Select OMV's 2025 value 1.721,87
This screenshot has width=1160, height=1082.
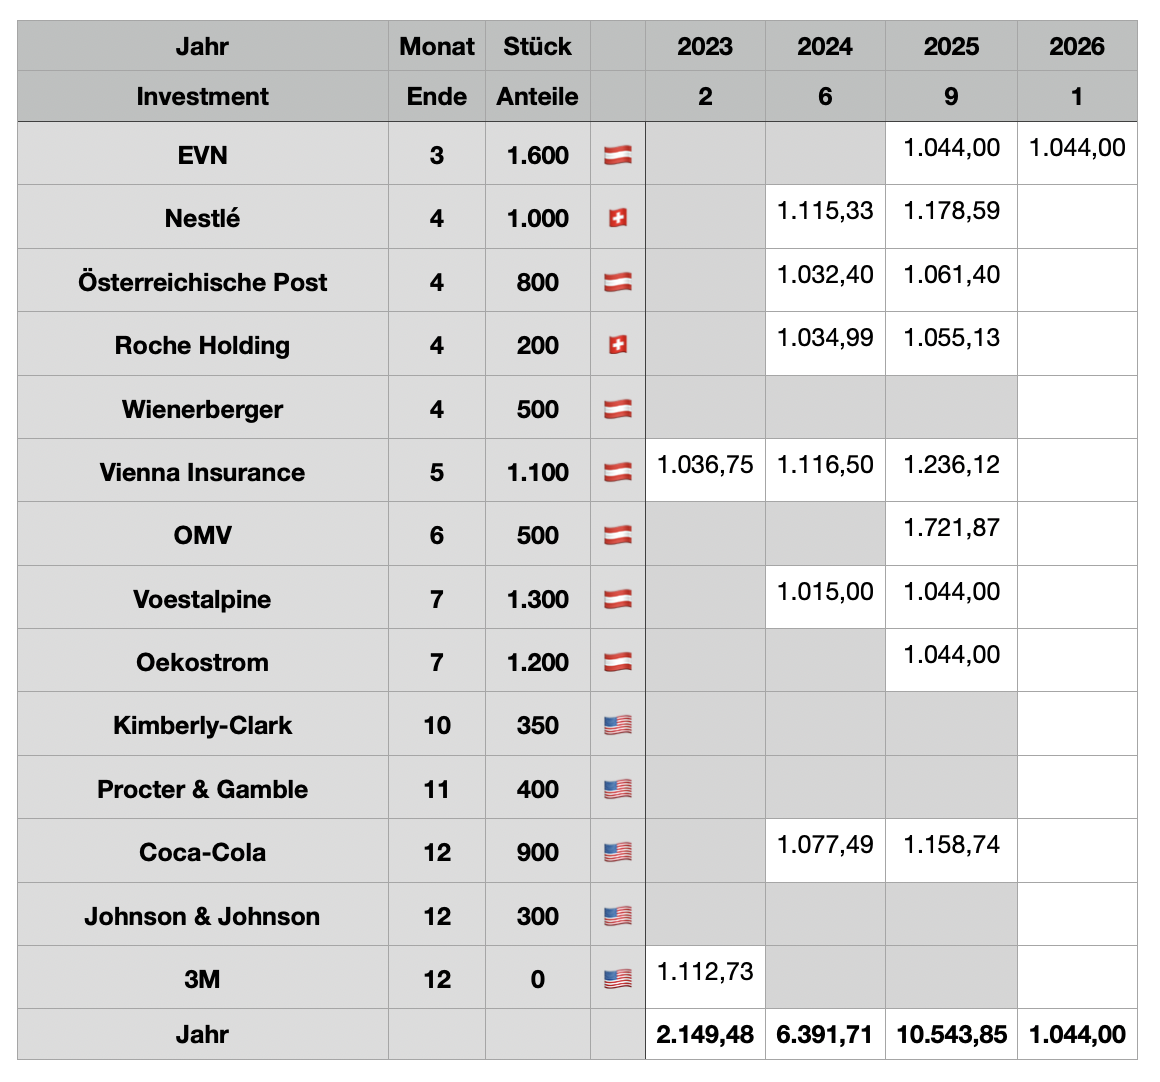click(x=951, y=528)
